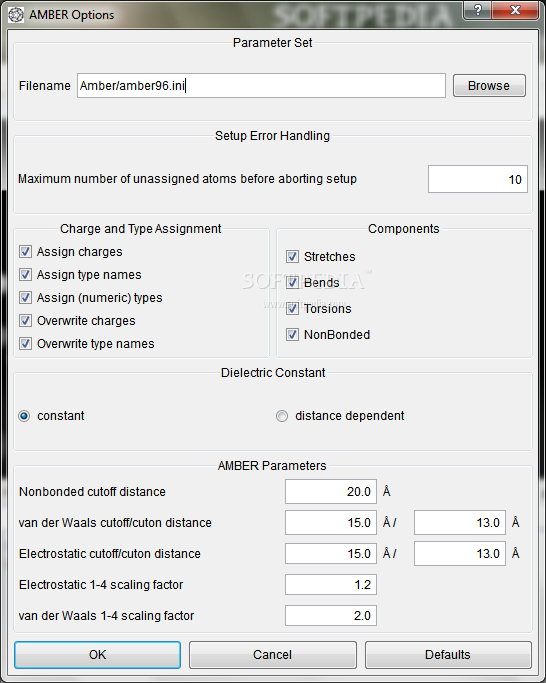
Task: Click 'Electrostatic cutoff/cuton distance' label
Action: pyautogui.click(x=110, y=554)
